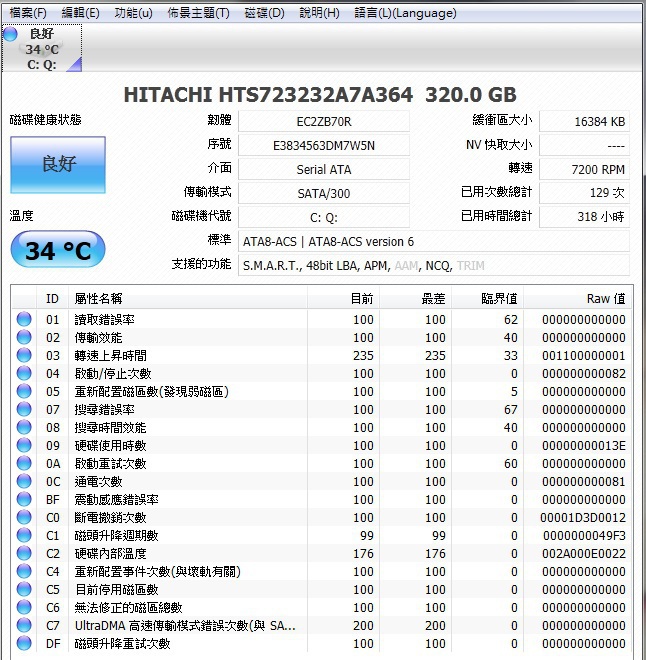This screenshot has height=660, width=646.
Task: Open the 語言(L)(Language) menu
Action: coord(405,13)
